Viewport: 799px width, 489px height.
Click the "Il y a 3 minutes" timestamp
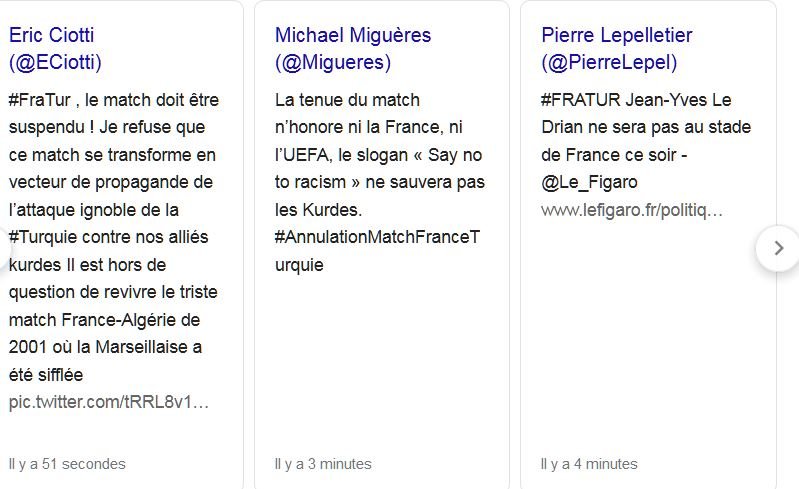(x=323, y=464)
